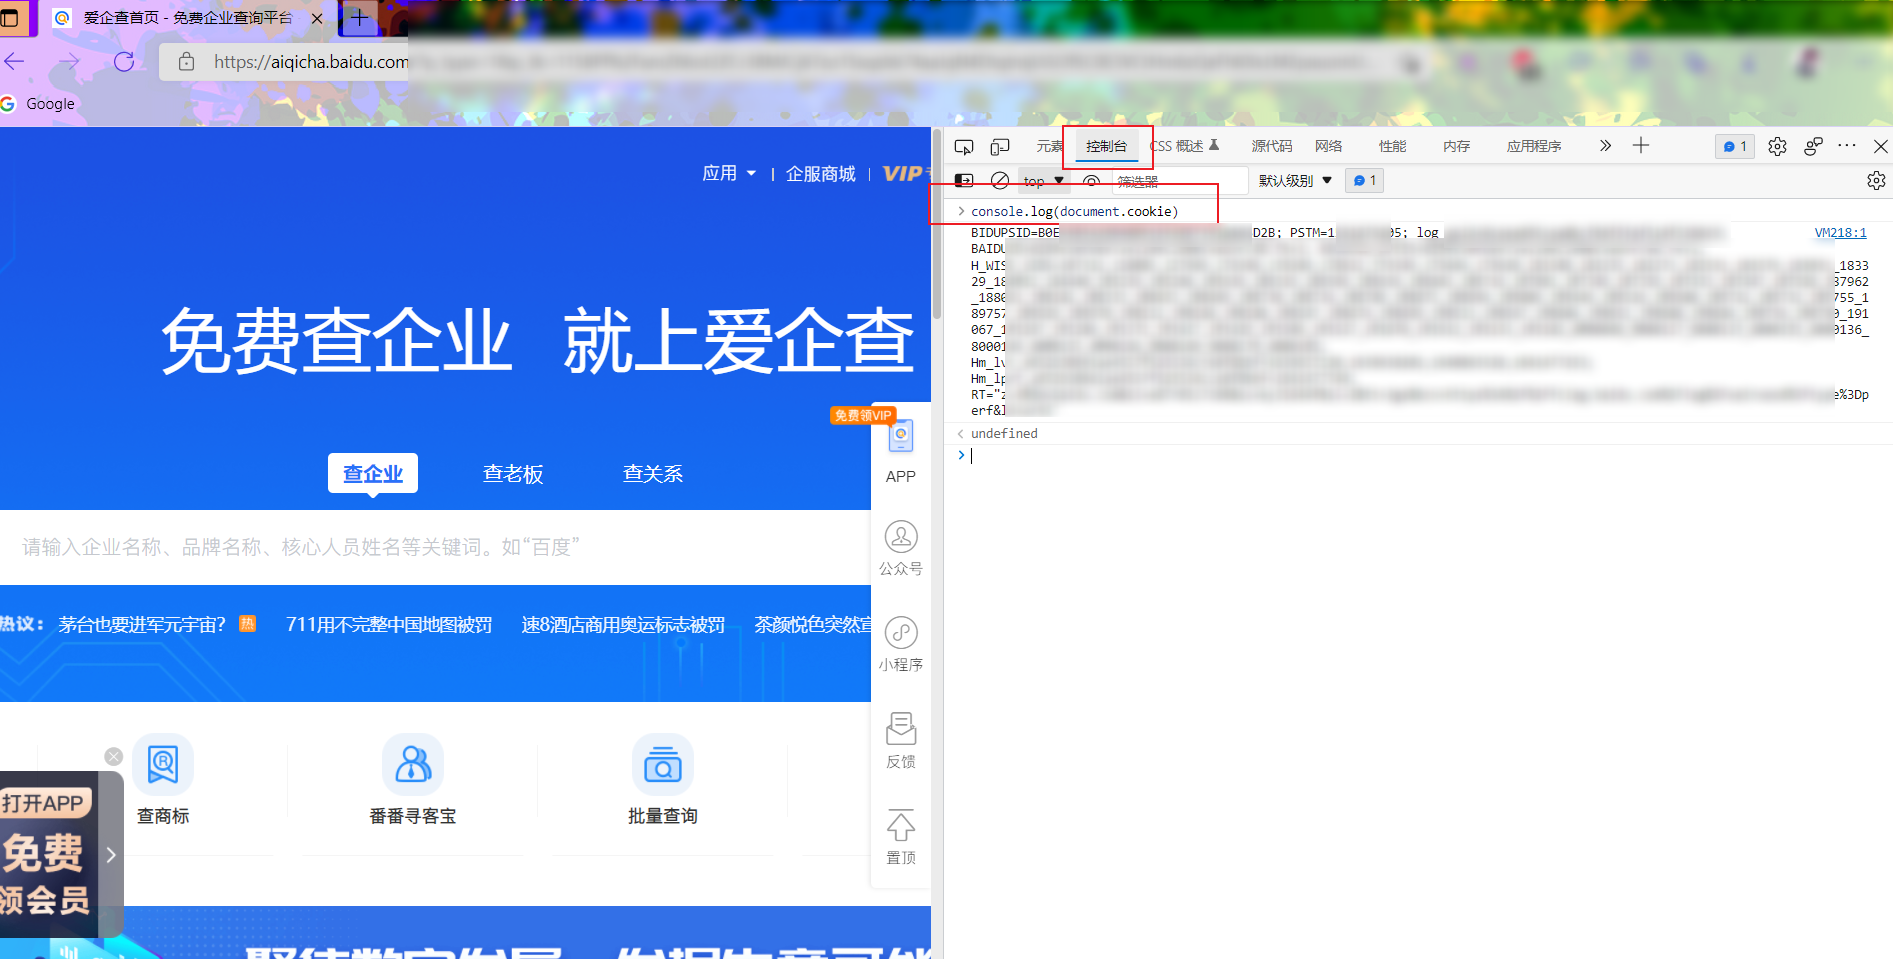The image size is (1893, 959).
Task: Switch to the 源代码 tab
Action: [1272, 146]
